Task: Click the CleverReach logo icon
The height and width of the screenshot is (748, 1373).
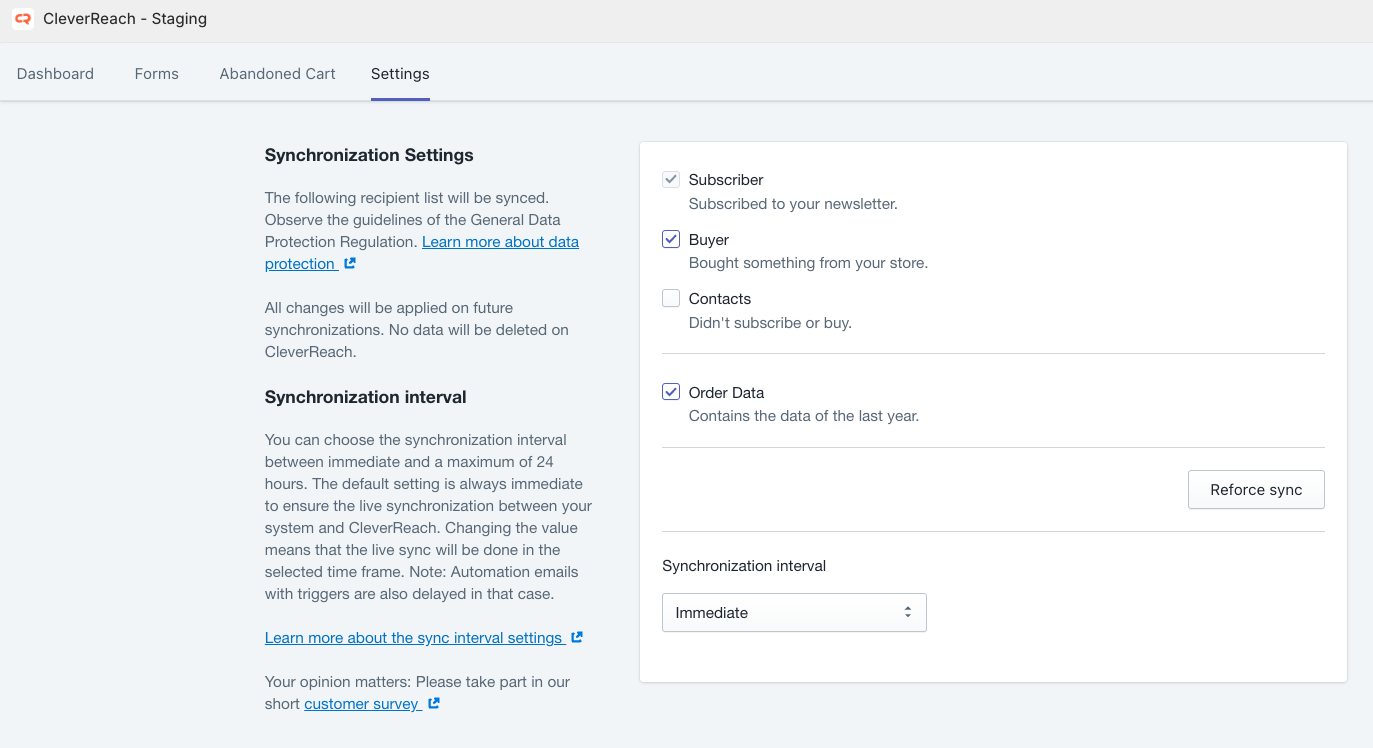Action: pyautogui.click(x=22, y=19)
